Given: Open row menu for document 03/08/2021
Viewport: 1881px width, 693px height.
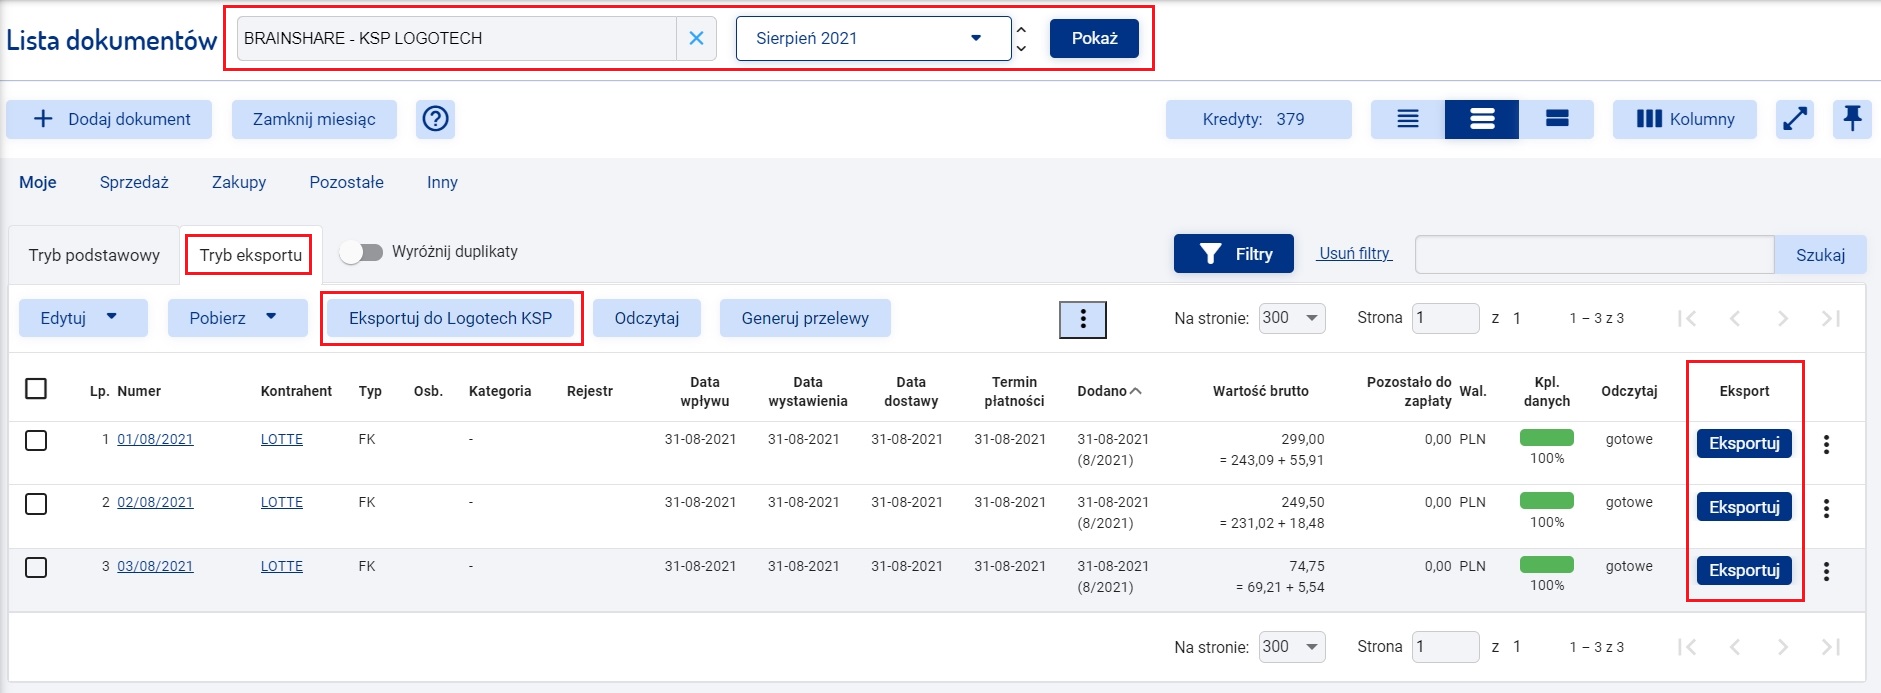Looking at the screenshot, I should 1826,571.
